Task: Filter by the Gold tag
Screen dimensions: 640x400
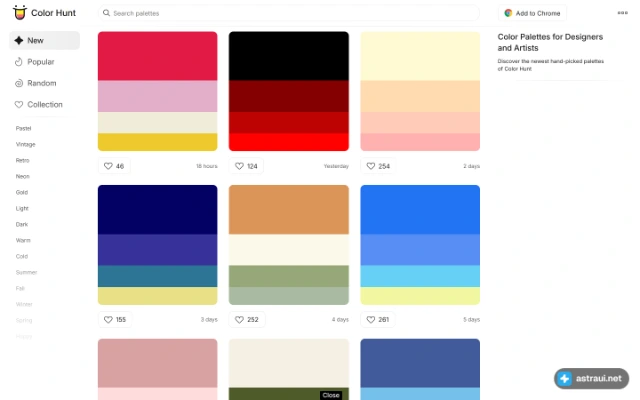Action: [22, 192]
